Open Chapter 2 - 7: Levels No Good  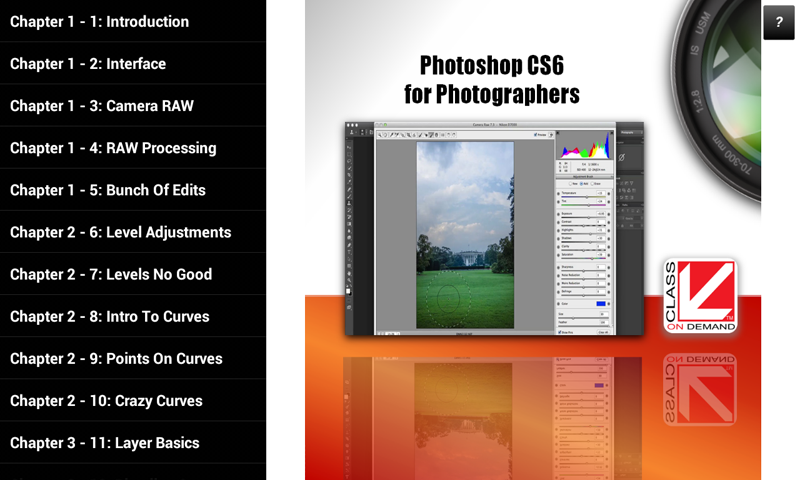coord(133,274)
